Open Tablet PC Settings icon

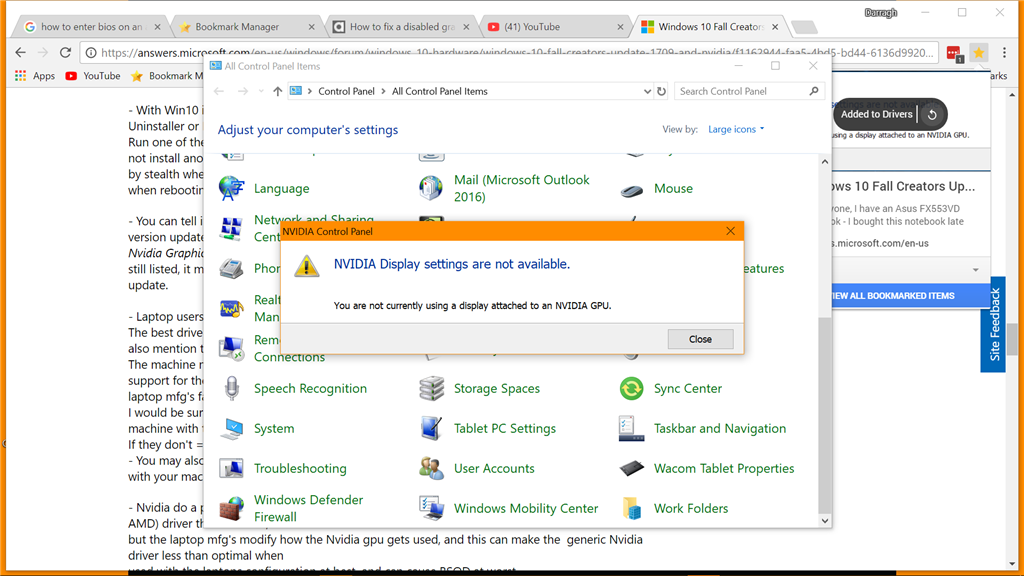click(431, 428)
